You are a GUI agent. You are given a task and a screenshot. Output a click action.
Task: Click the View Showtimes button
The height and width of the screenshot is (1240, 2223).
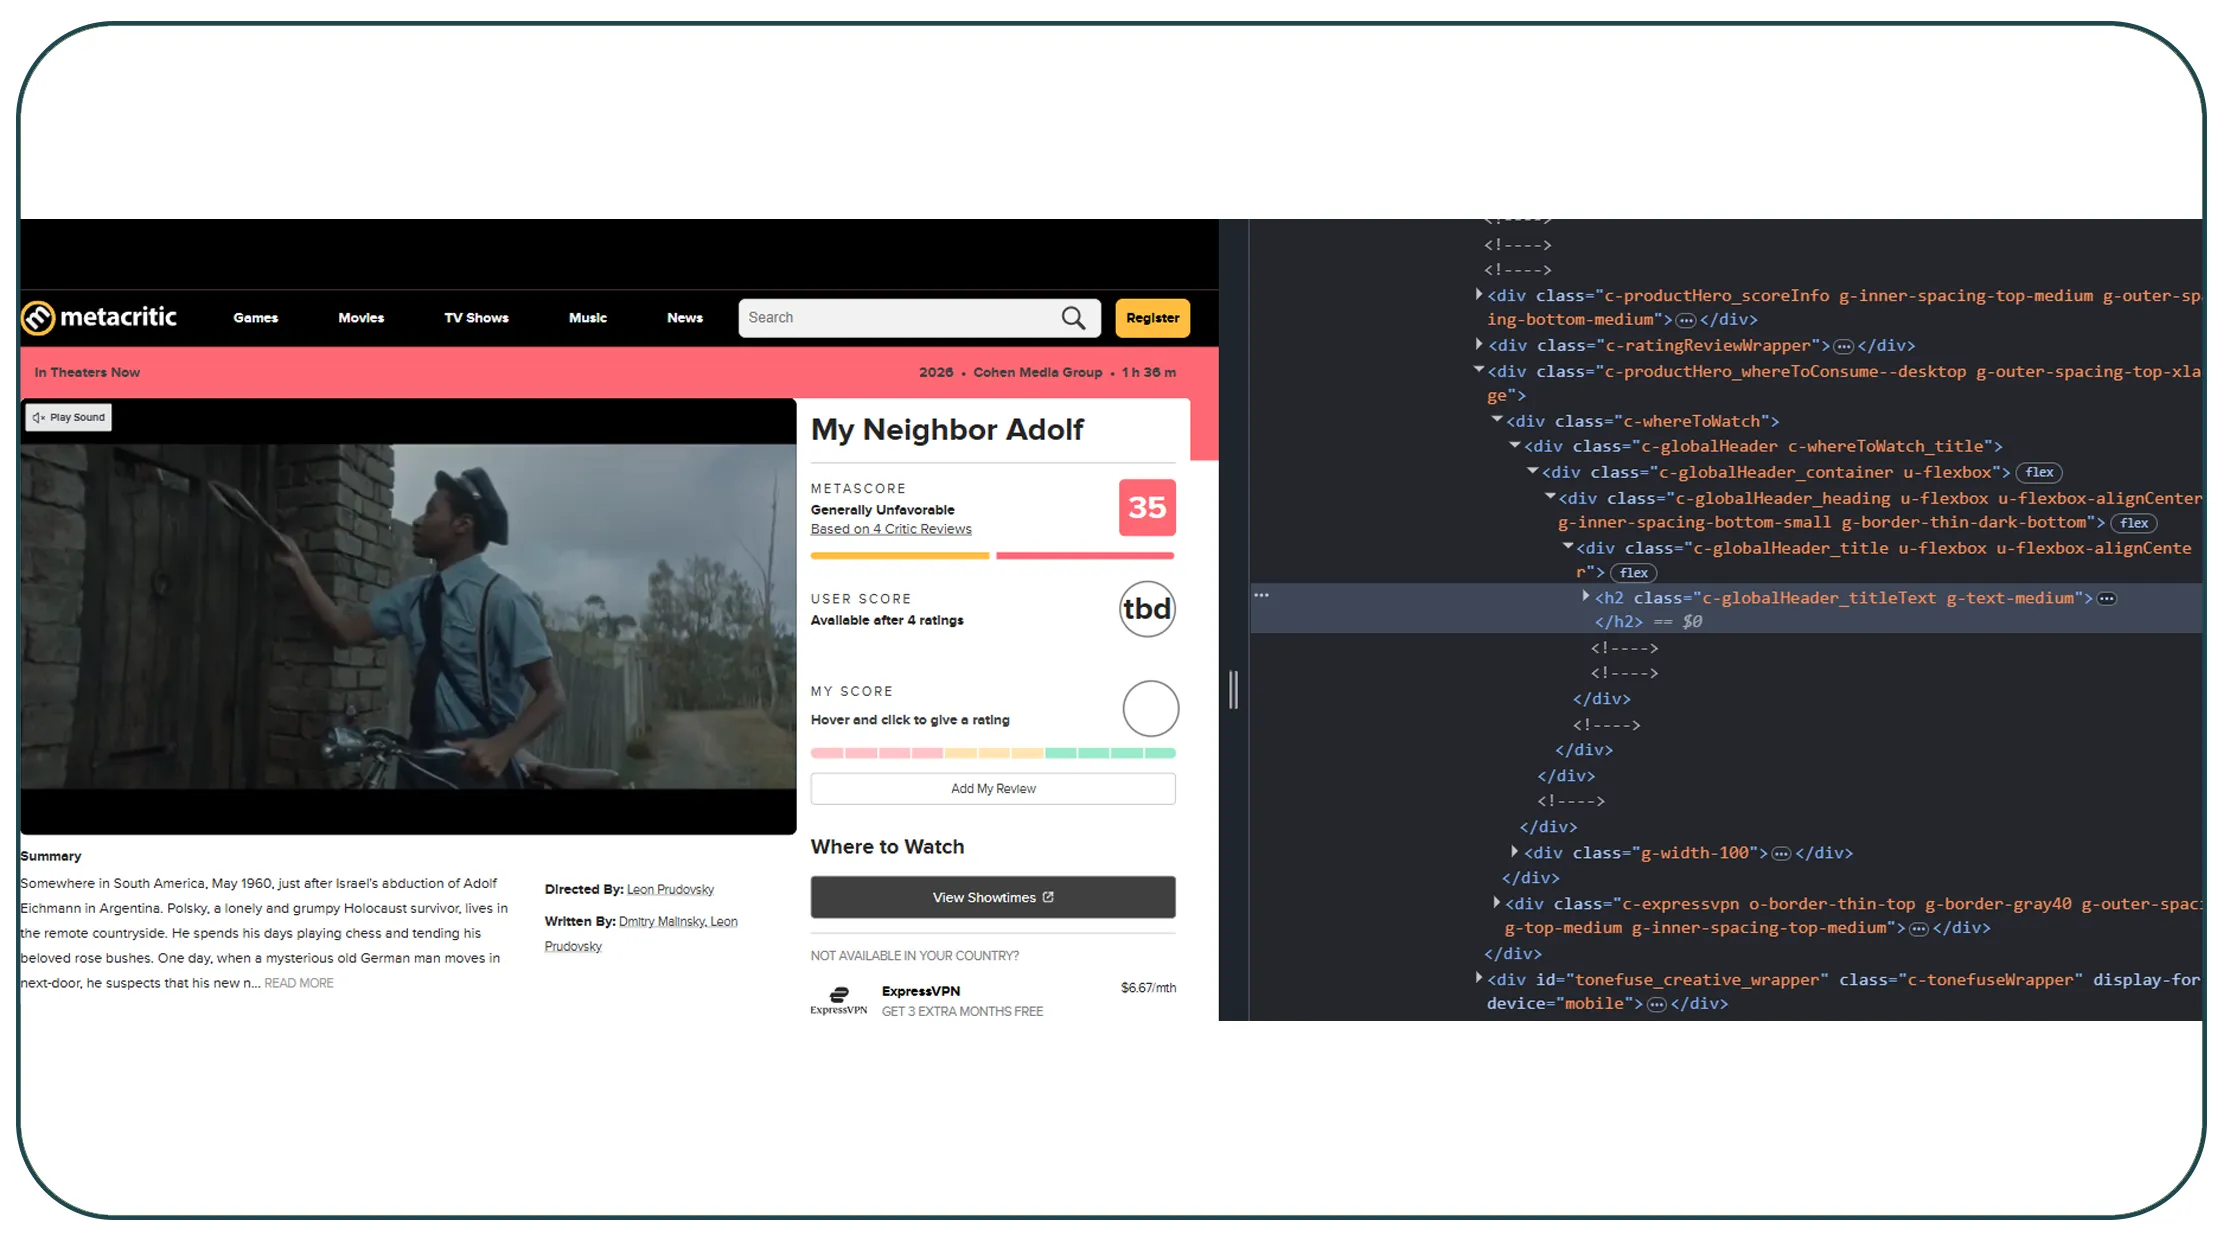(x=993, y=897)
